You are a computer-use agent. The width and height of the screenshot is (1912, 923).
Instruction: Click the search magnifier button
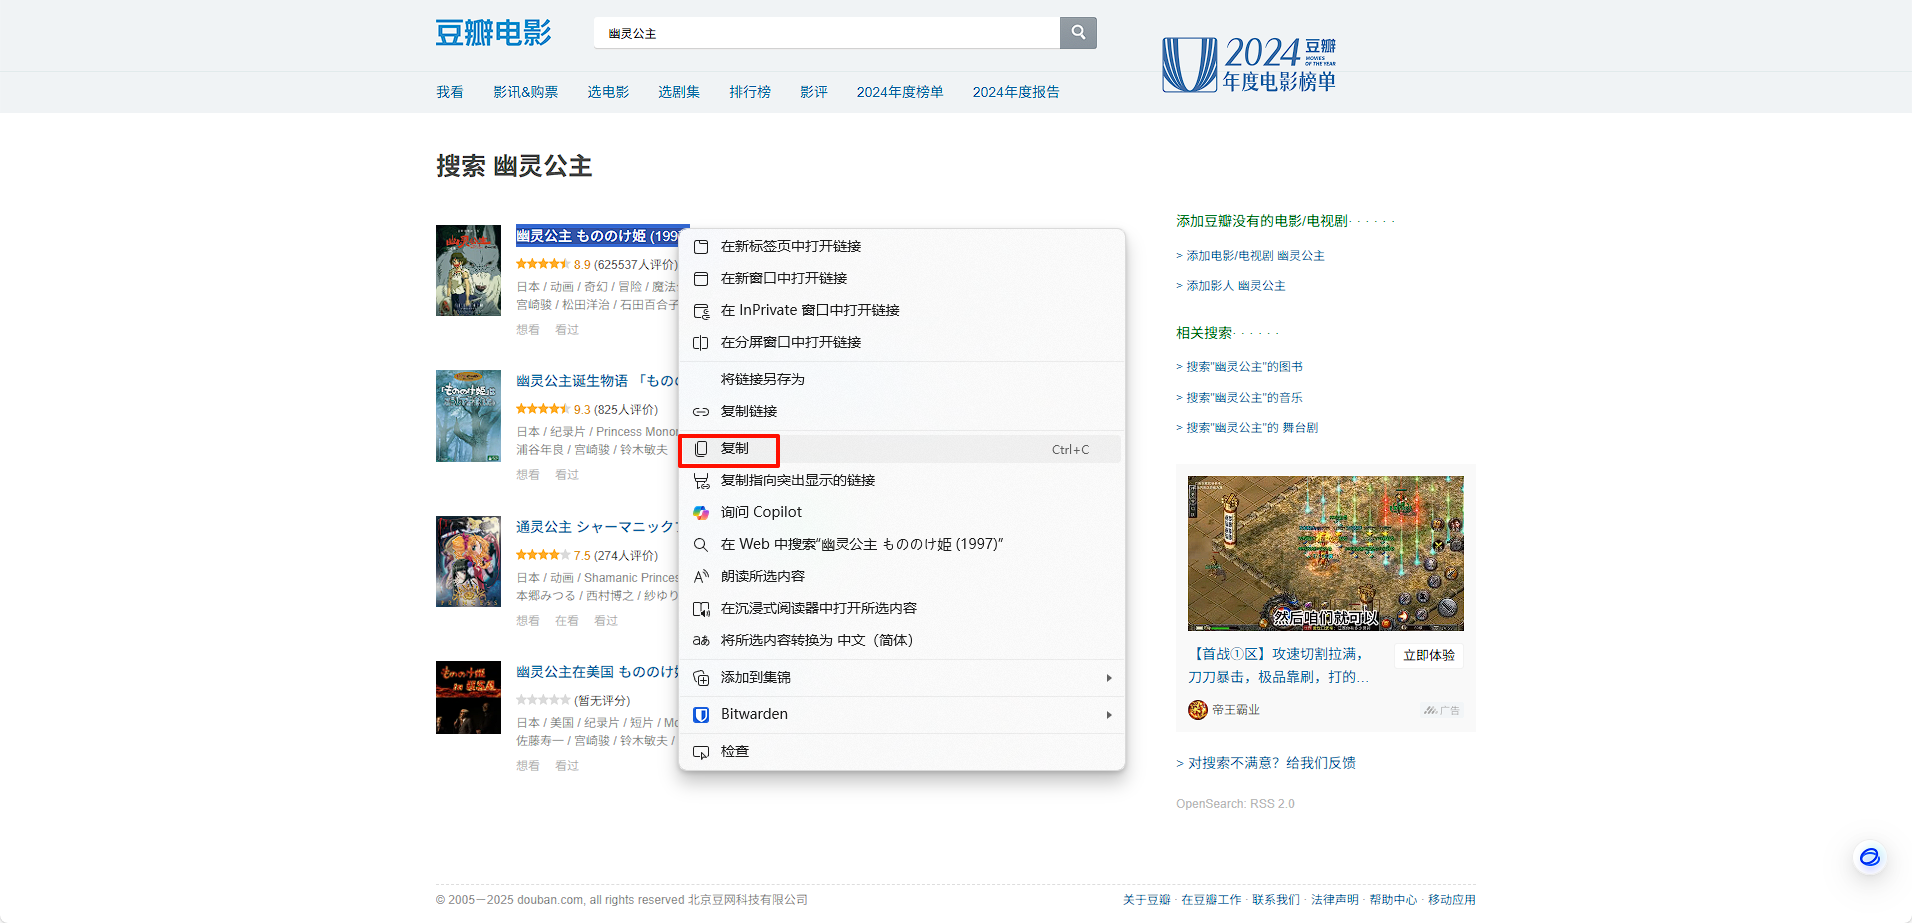click(x=1078, y=33)
